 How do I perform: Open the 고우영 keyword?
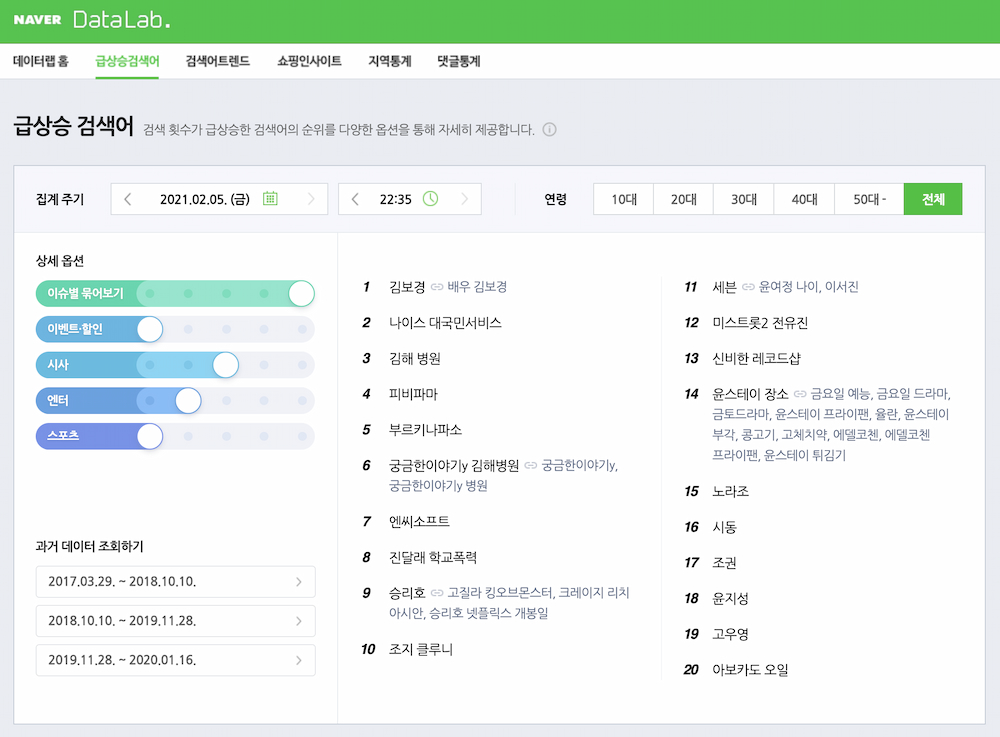731,634
